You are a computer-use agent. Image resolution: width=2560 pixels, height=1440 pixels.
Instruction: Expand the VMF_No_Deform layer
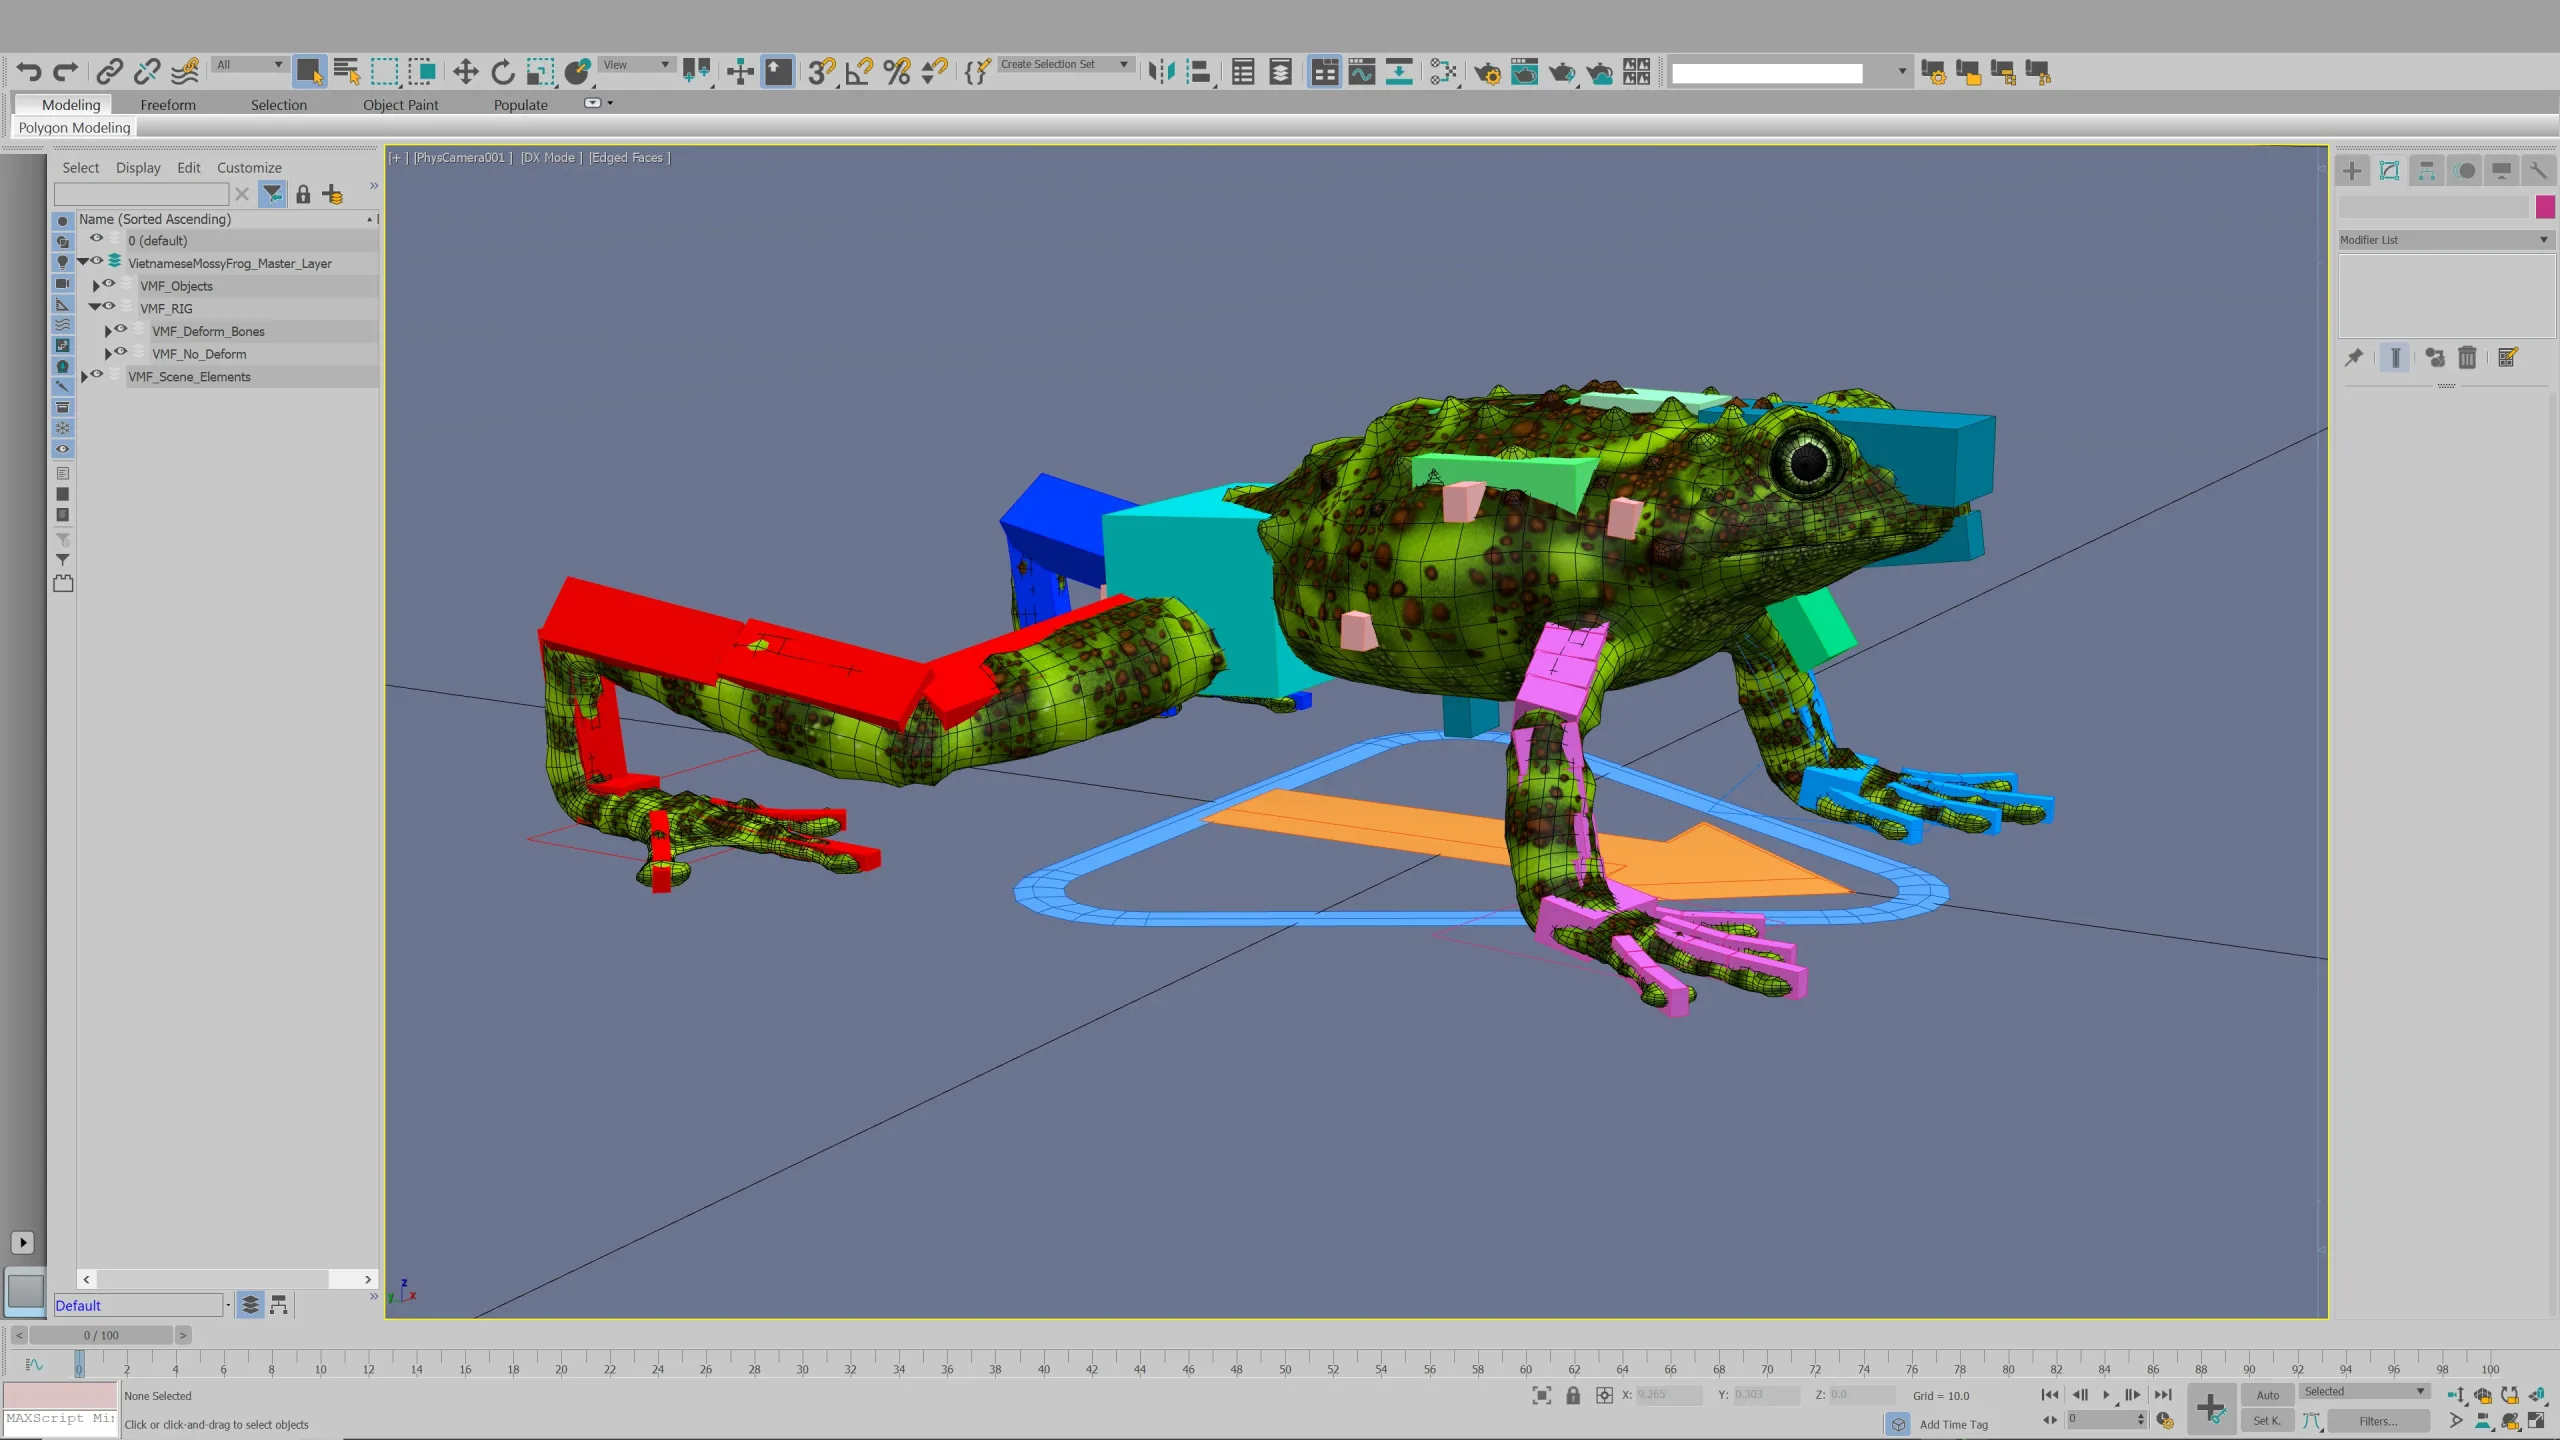[x=108, y=353]
